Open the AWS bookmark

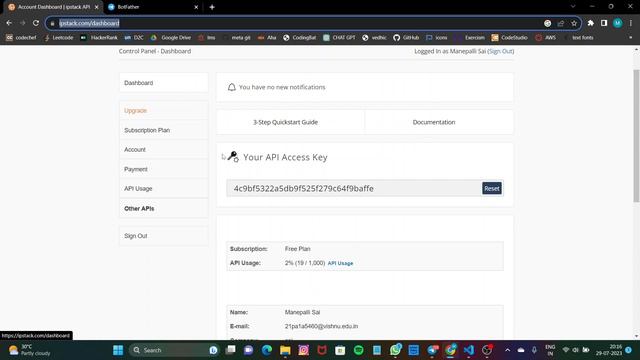(546, 38)
